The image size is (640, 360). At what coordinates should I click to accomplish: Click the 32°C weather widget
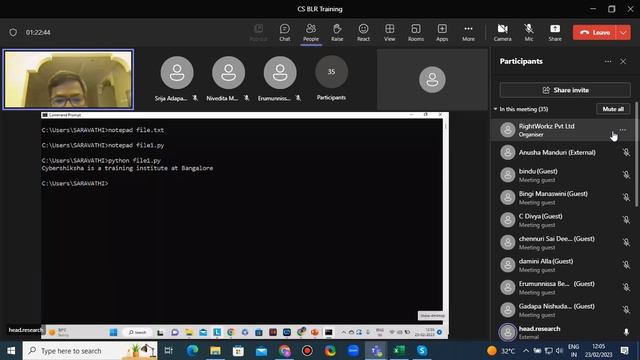501,351
